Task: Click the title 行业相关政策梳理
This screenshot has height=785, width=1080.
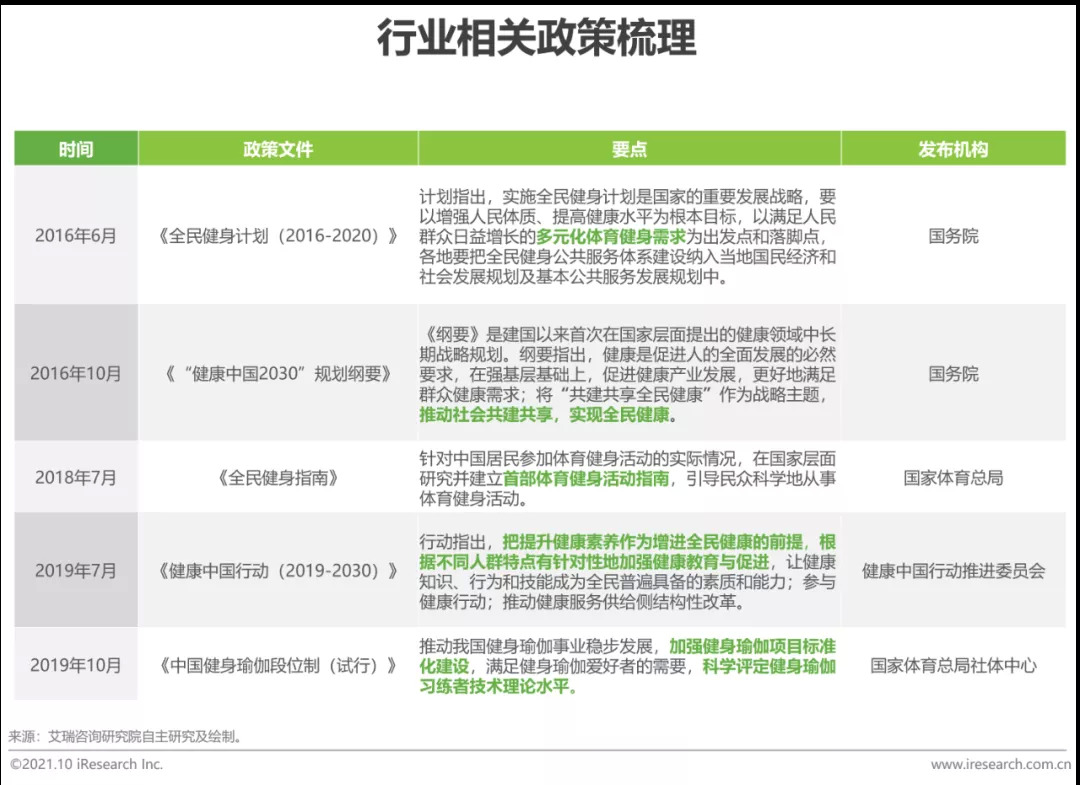Action: tap(537, 39)
